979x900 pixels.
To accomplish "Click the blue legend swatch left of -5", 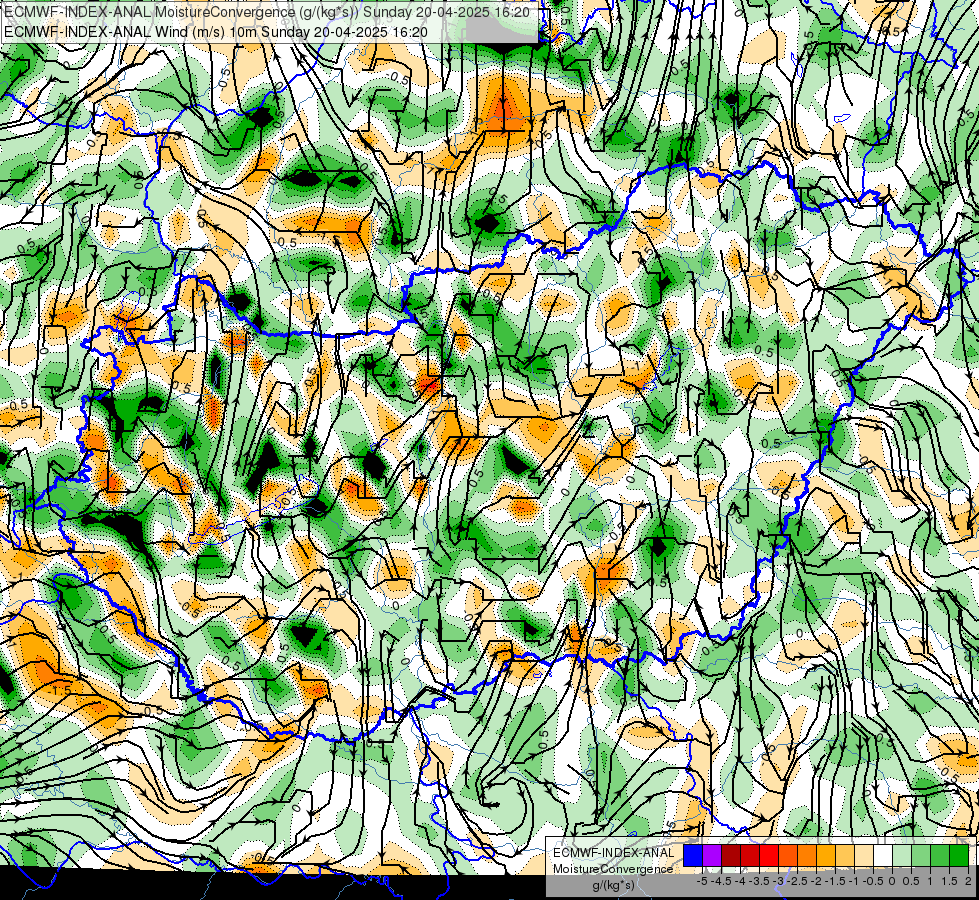I will coord(693,856).
